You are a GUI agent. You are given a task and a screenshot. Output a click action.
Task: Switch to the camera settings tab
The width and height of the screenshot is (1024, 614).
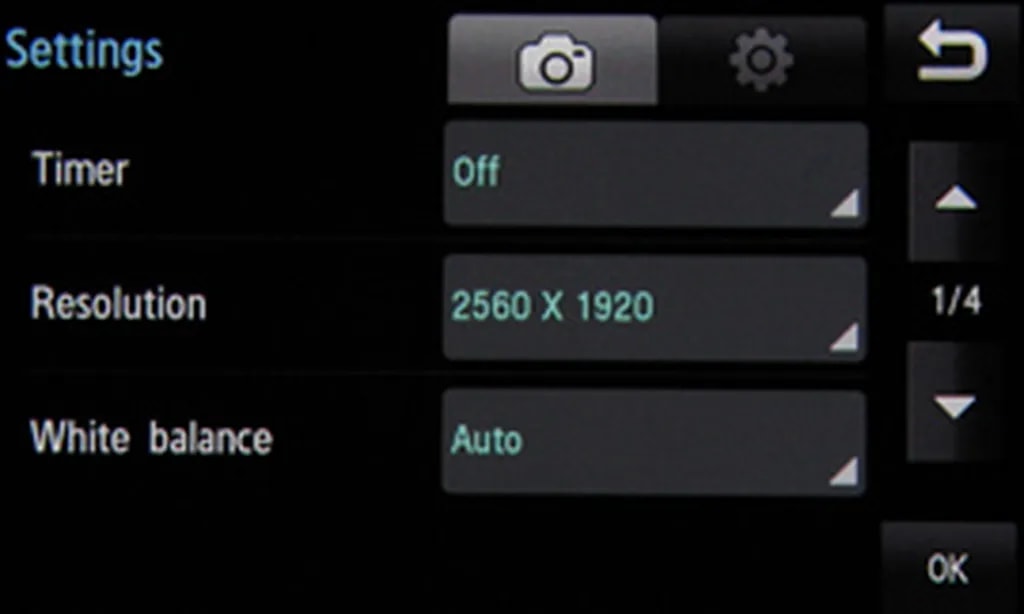(x=552, y=59)
